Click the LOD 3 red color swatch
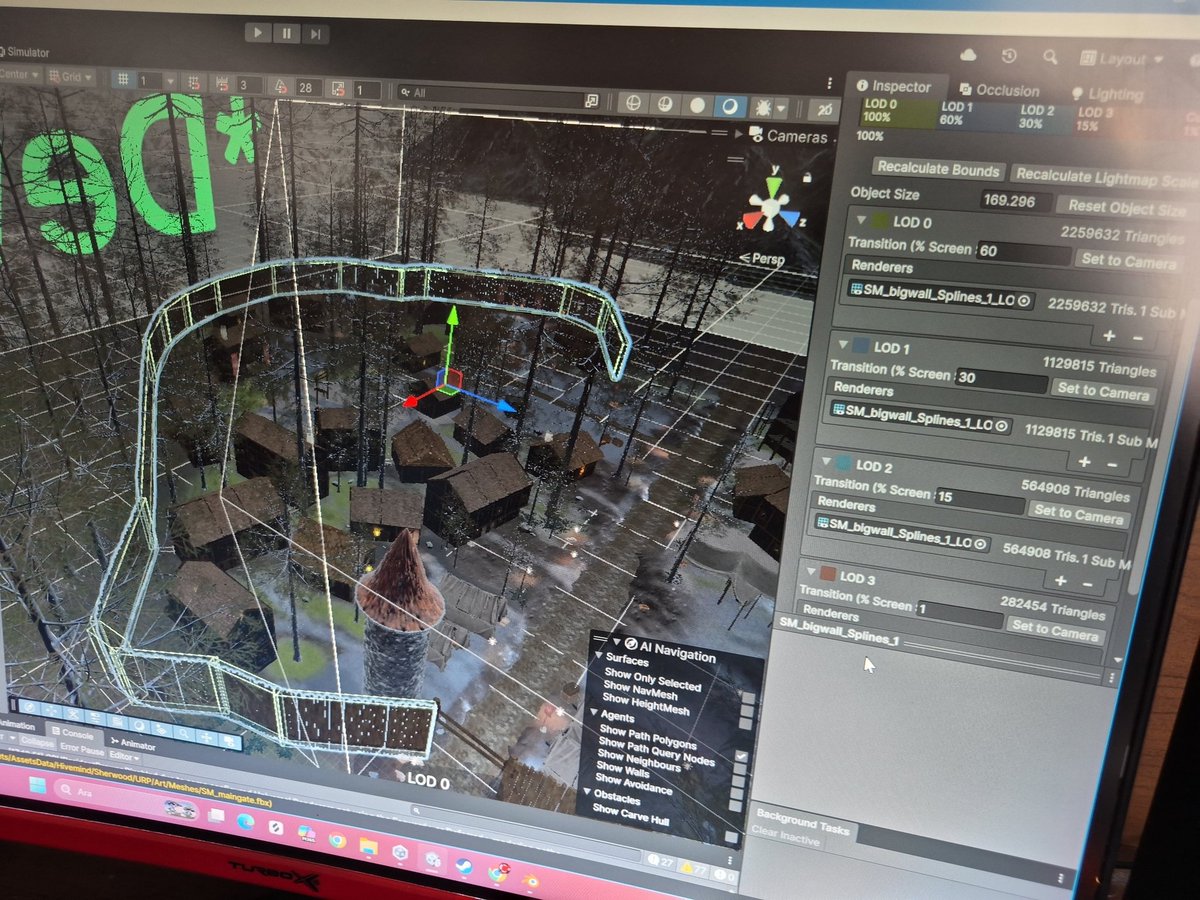The width and height of the screenshot is (1200, 900). [828, 574]
